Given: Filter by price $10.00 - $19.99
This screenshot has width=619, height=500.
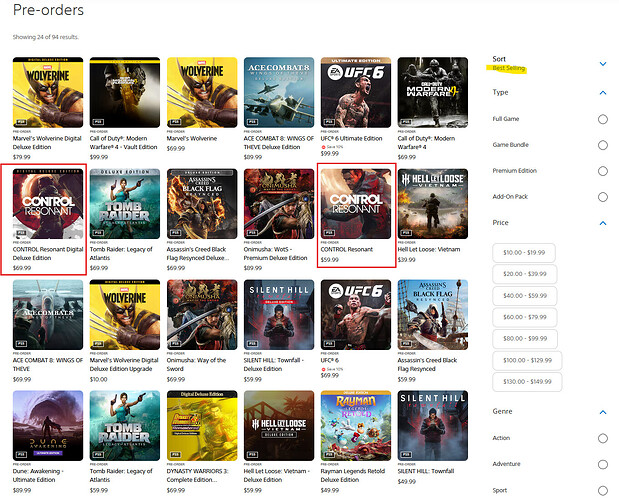Looking at the screenshot, I should pyautogui.click(x=524, y=253).
